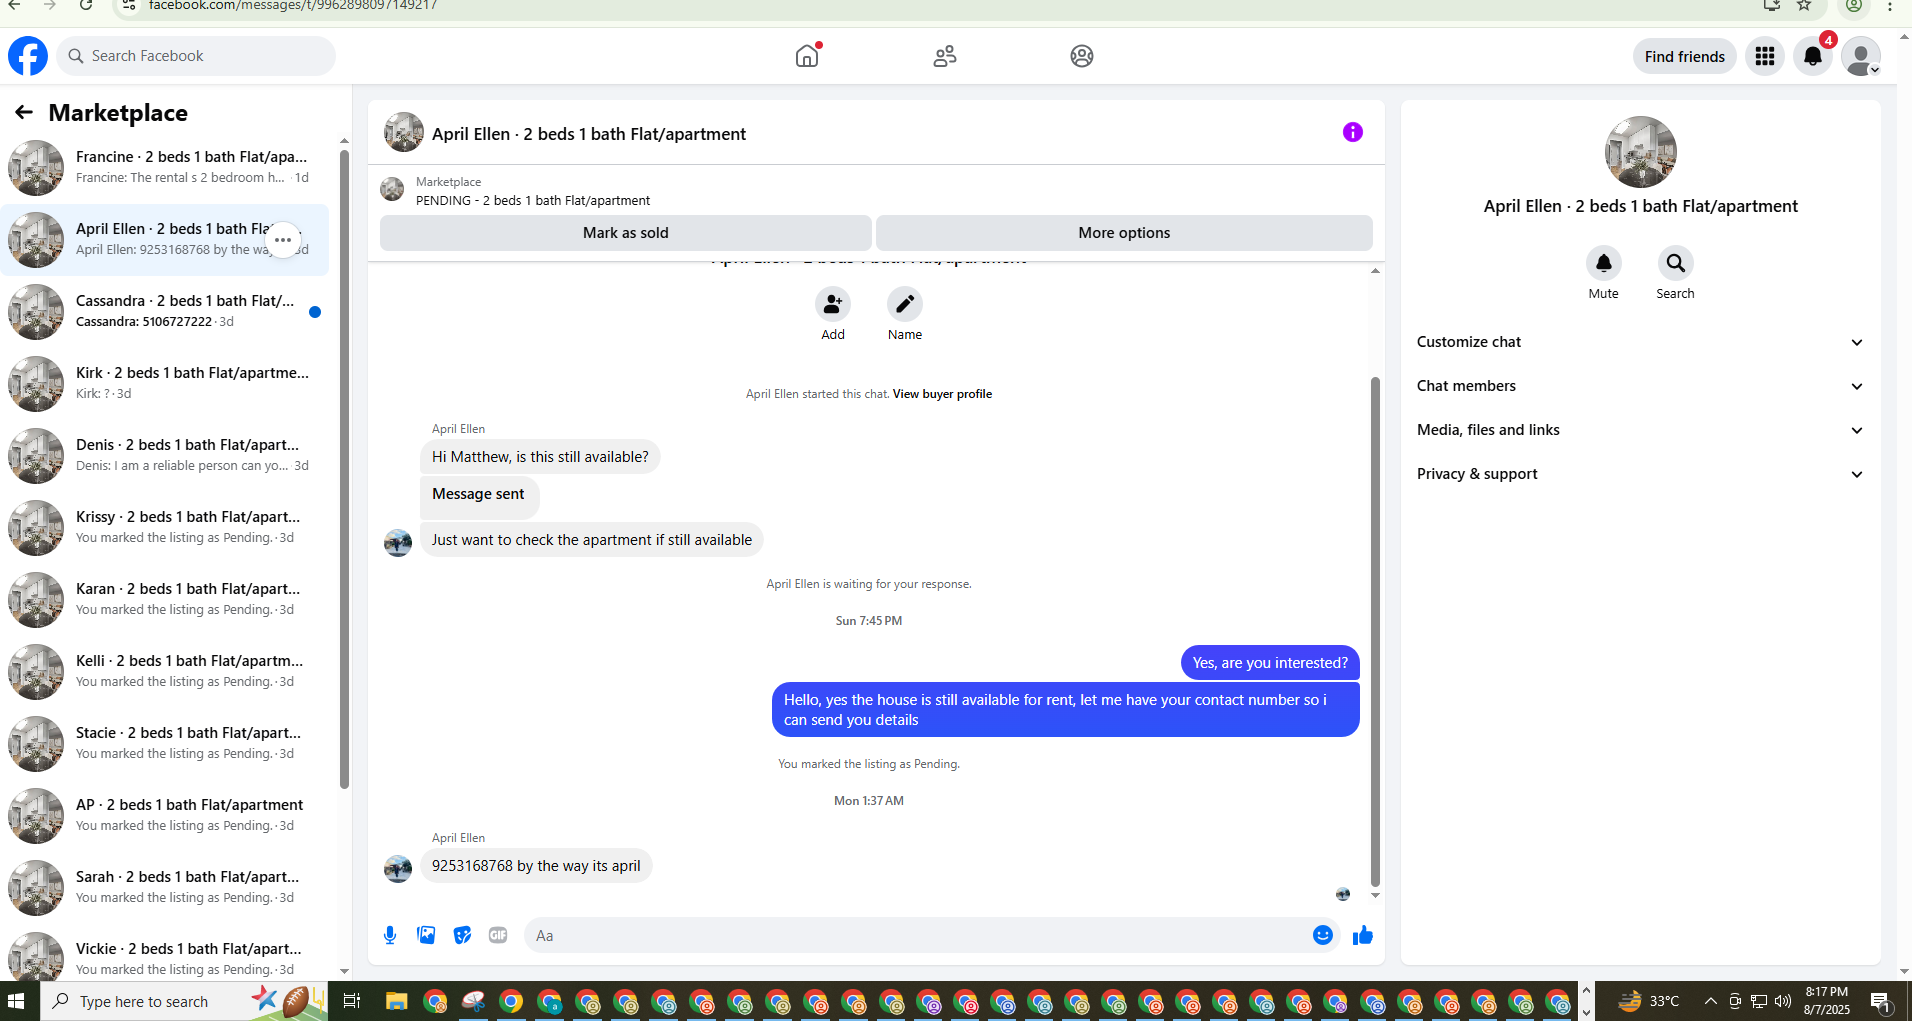
Task: Click April Ellen avatar in right panel
Action: 1641,152
